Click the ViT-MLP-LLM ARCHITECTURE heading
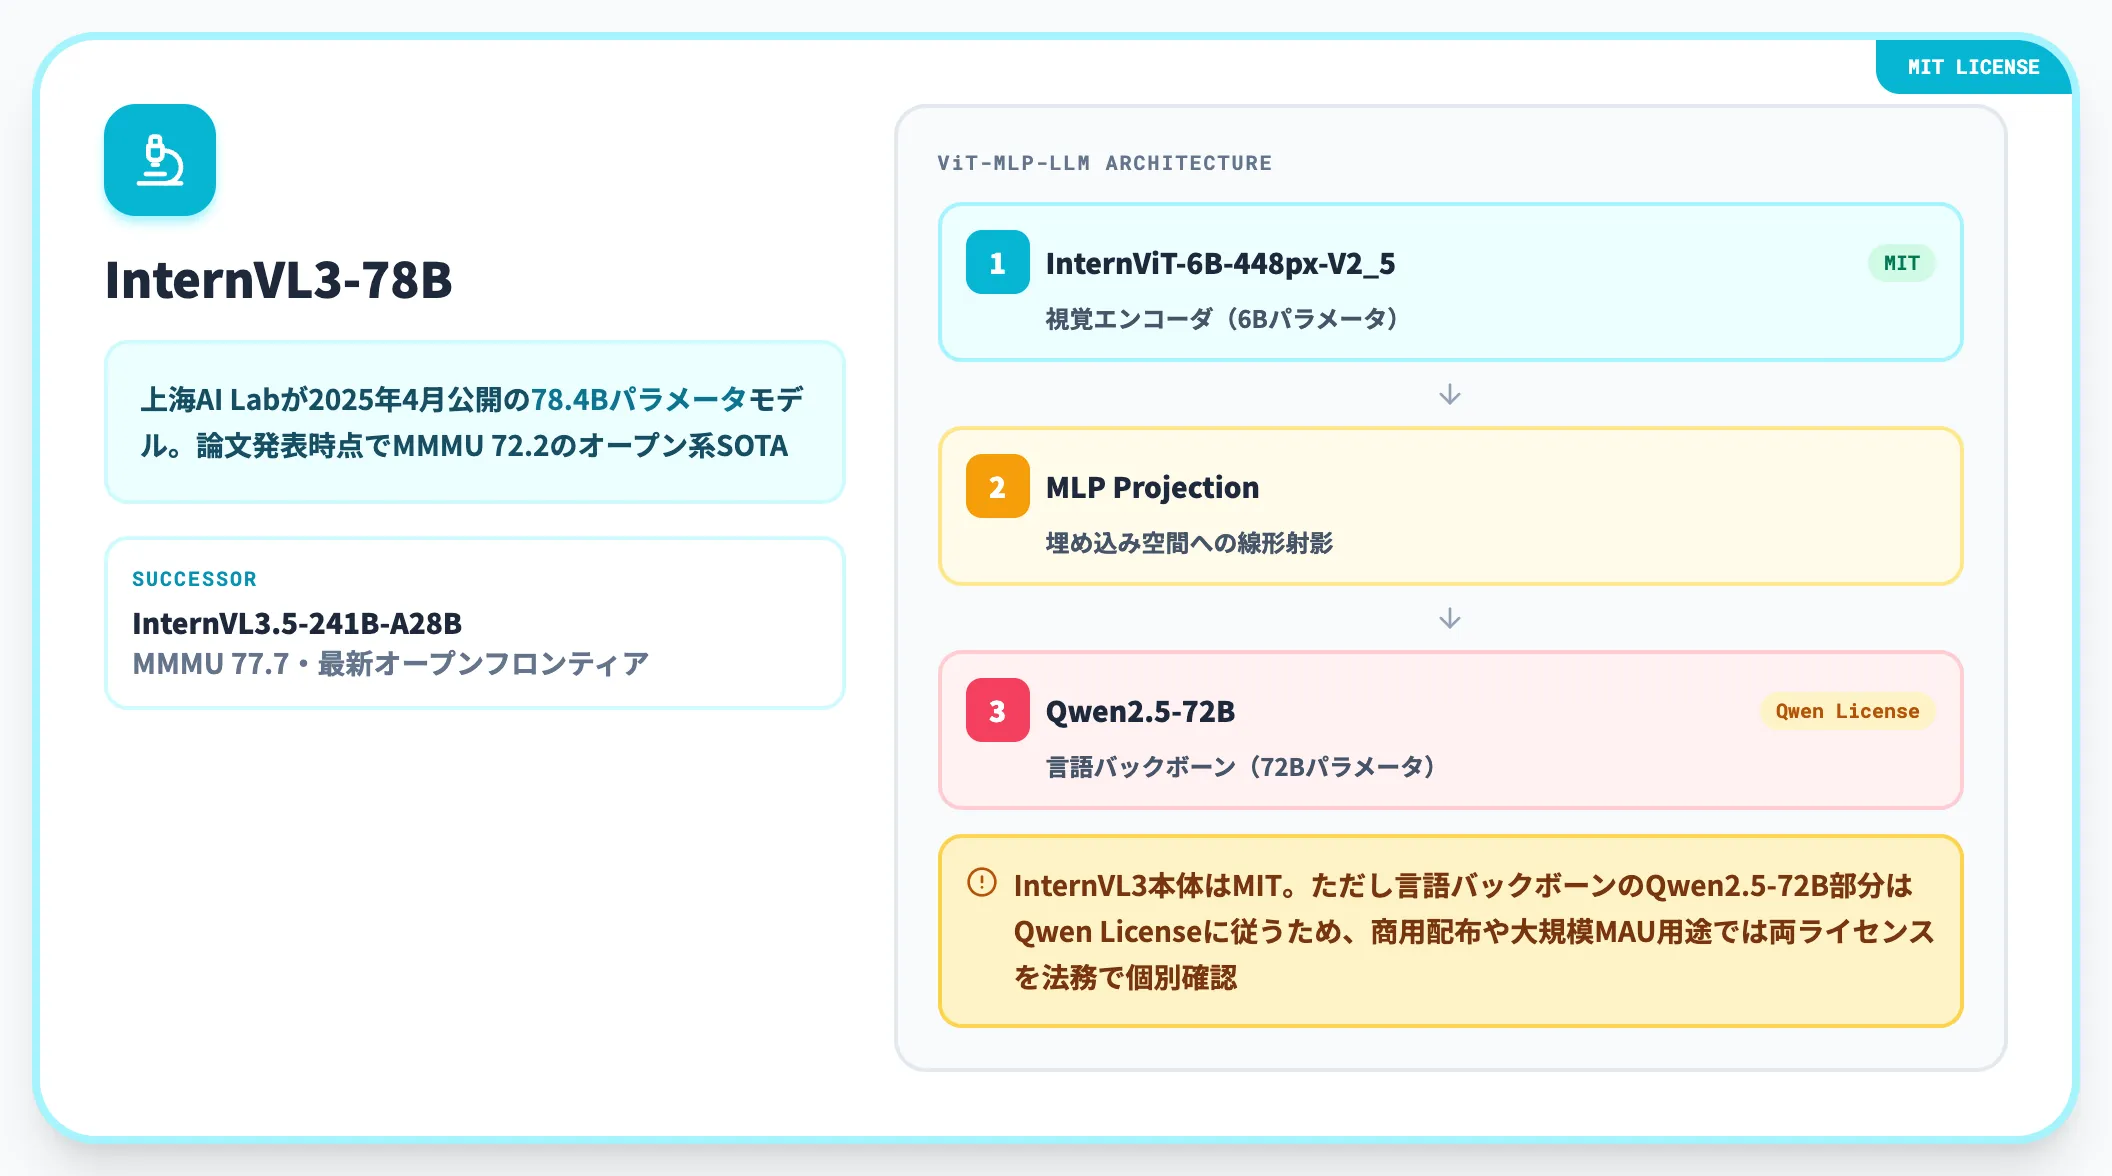The image size is (2112, 1176). pyautogui.click(x=1104, y=163)
